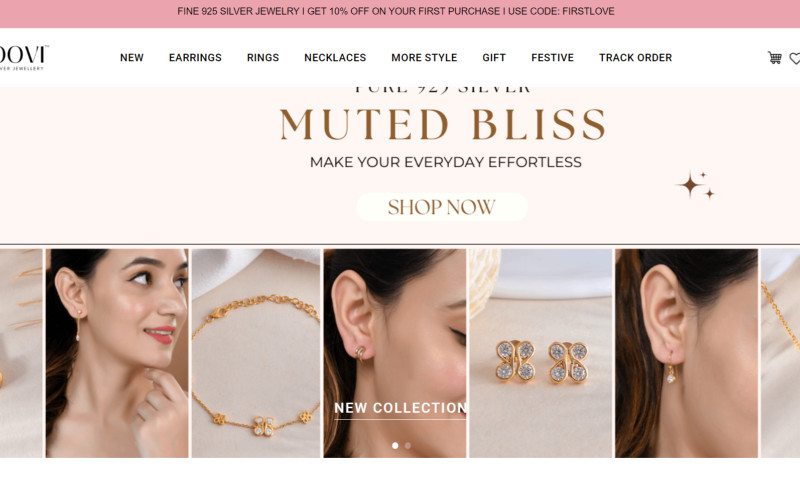Click the TRACK ORDER link
800x480 pixels.
[635, 58]
